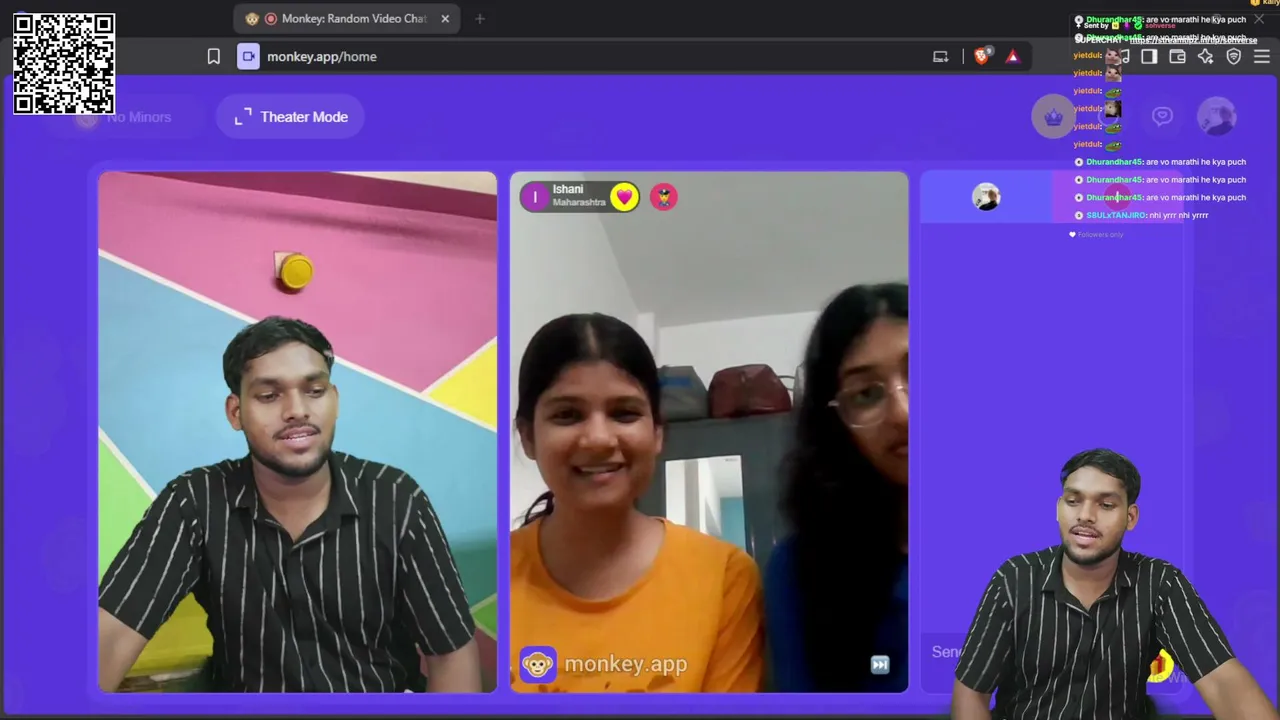Open a new browser tab
This screenshot has height=720, width=1280.
pos(480,18)
